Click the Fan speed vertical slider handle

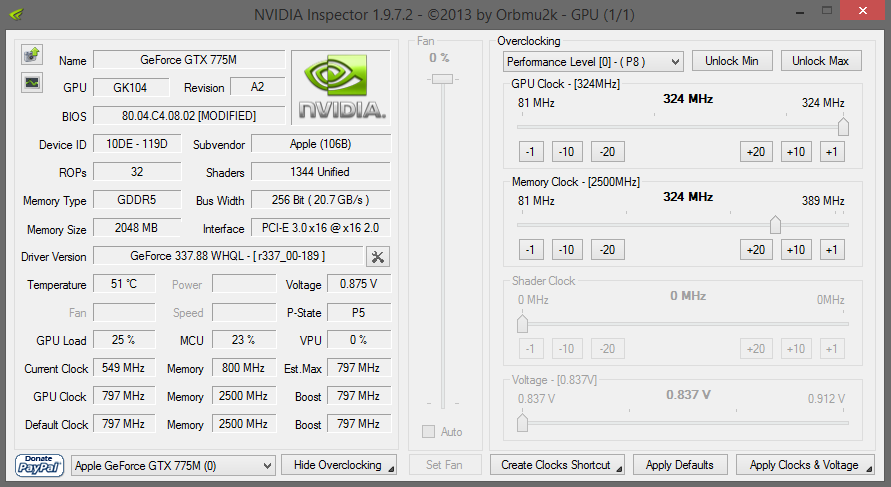coord(442,79)
